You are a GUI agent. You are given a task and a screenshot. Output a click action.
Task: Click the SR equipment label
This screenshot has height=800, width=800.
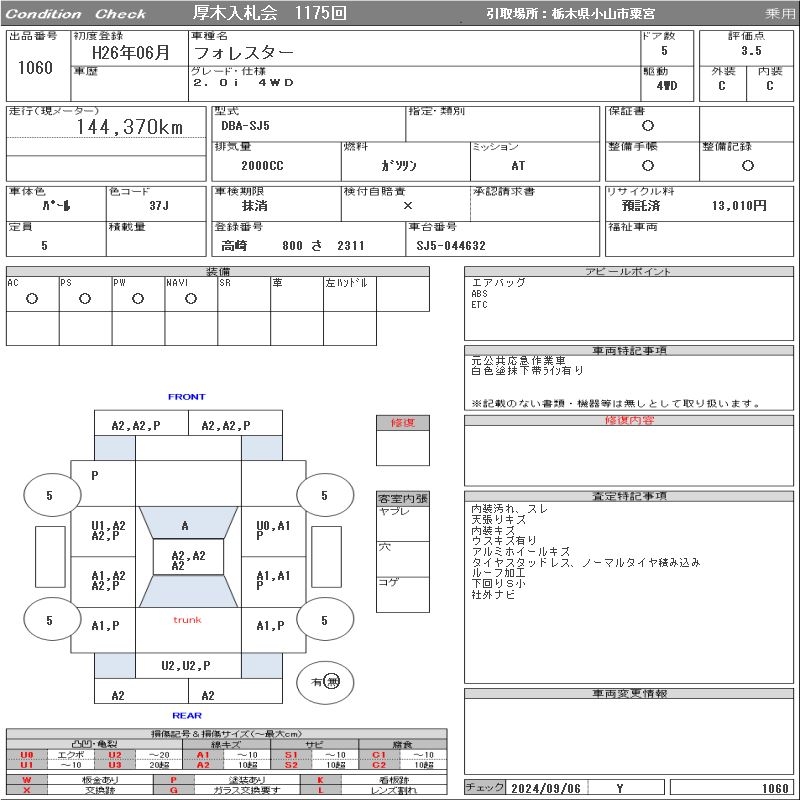[x=225, y=283]
